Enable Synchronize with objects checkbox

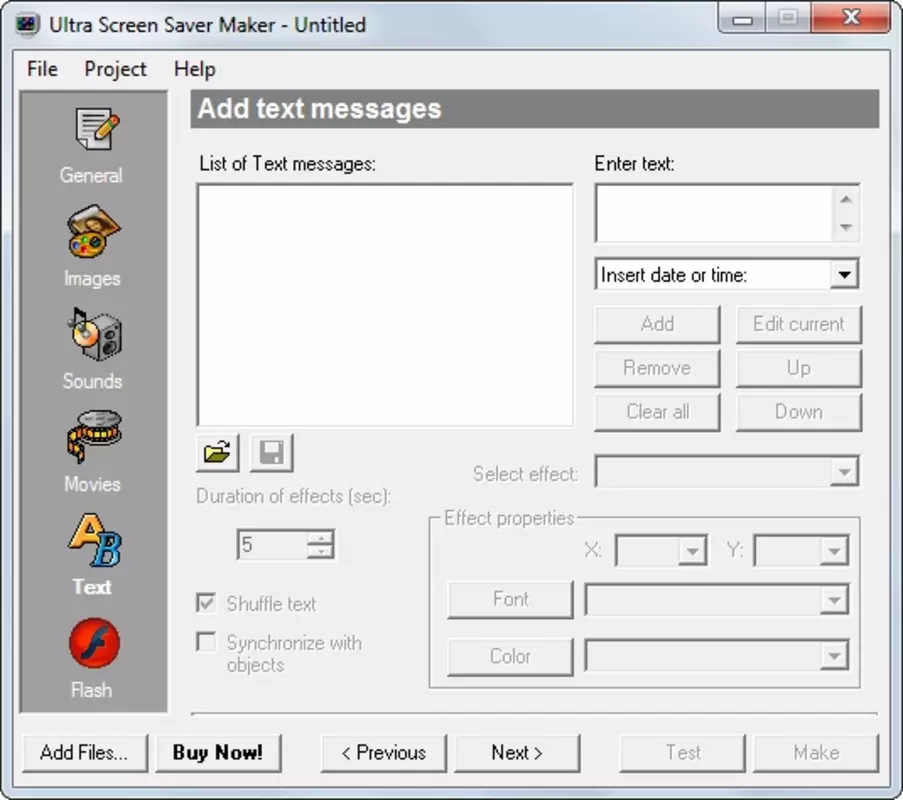tap(206, 642)
